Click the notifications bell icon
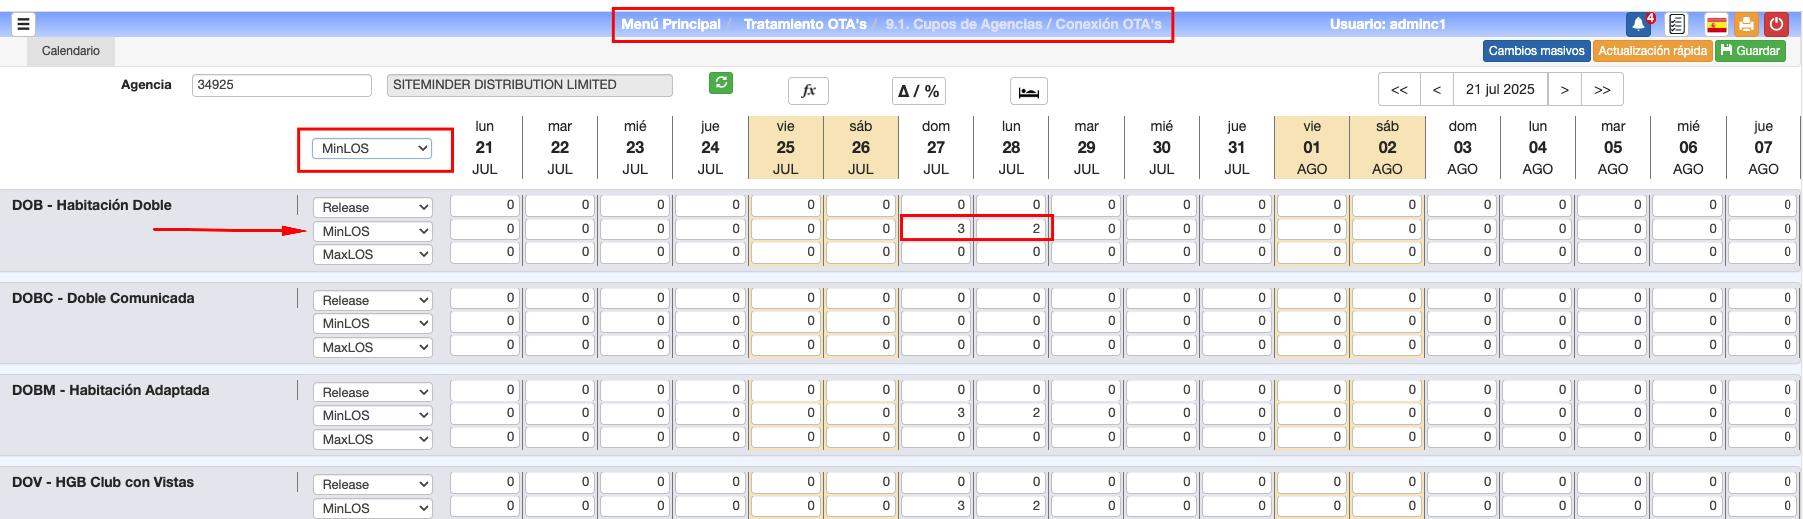The image size is (1803, 519). pos(1639,24)
